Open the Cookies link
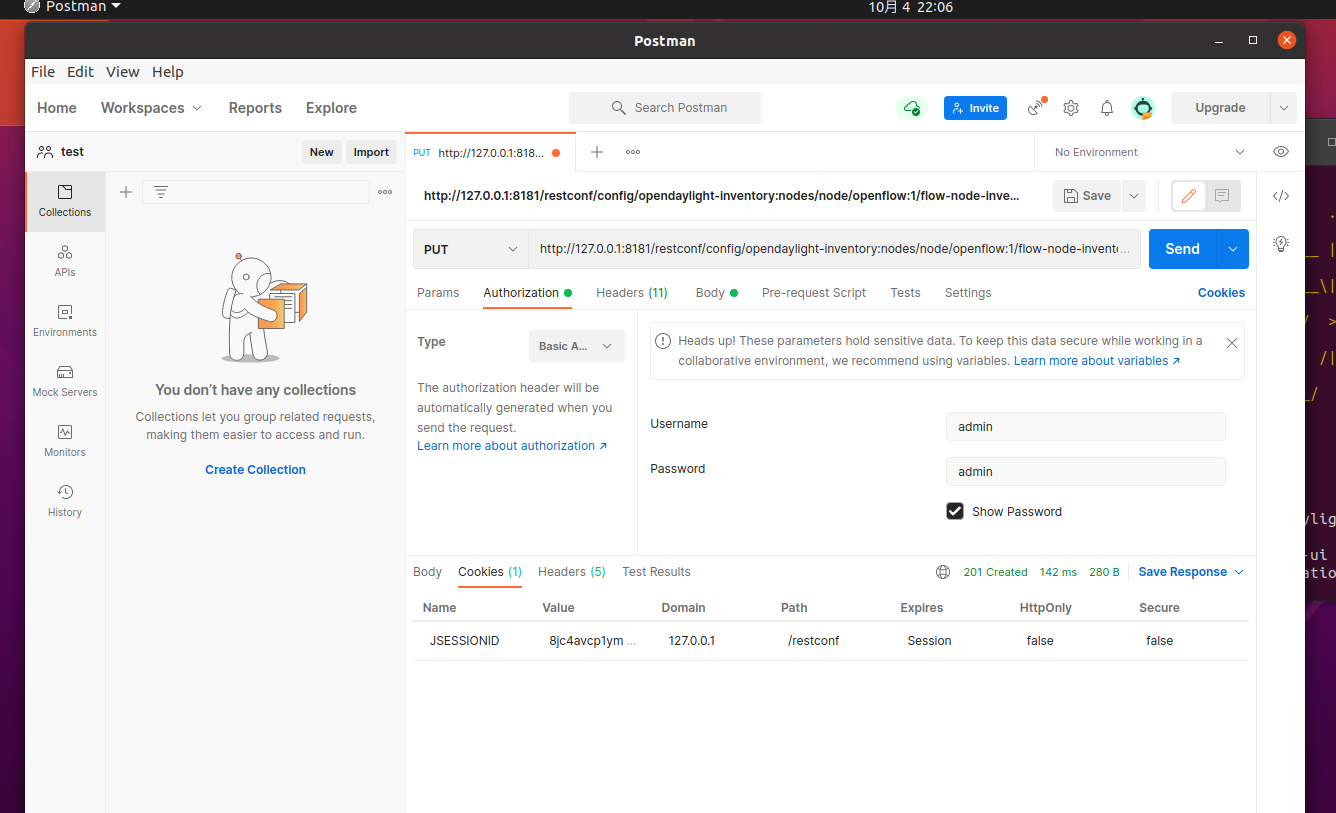The width and height of the screenshot is (1336, 813). [1221, 293]
